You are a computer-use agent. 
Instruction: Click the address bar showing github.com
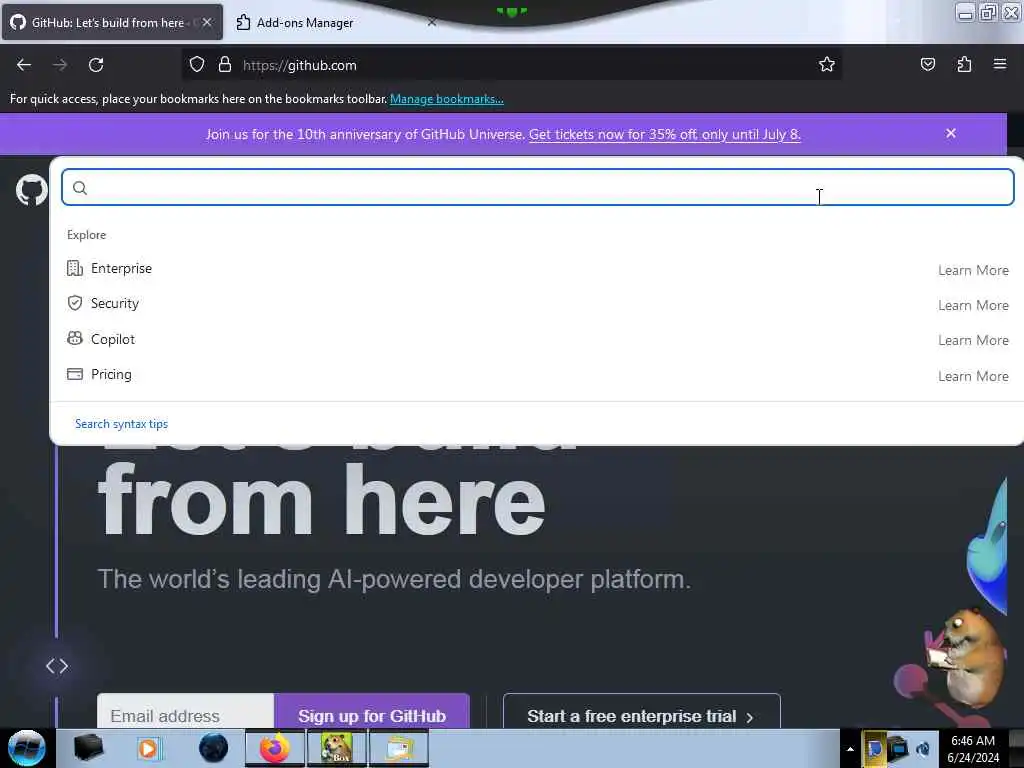(x=511, y=65)
